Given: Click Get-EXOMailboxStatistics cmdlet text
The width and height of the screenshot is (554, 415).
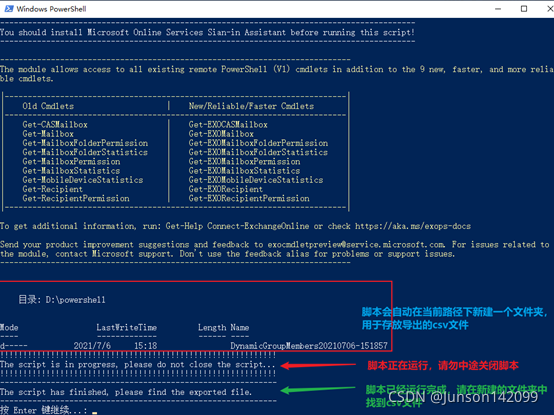Looking at the screenshot, I should click(x=244, y=171).
